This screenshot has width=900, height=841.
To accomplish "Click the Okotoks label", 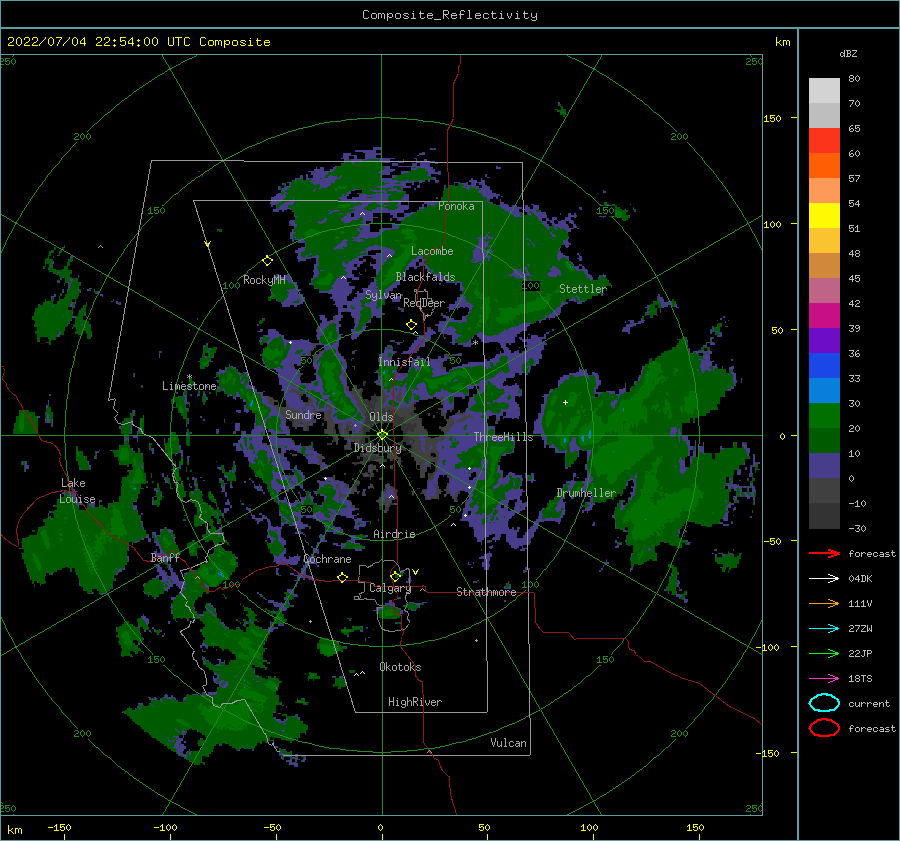I will coord(400,667).
